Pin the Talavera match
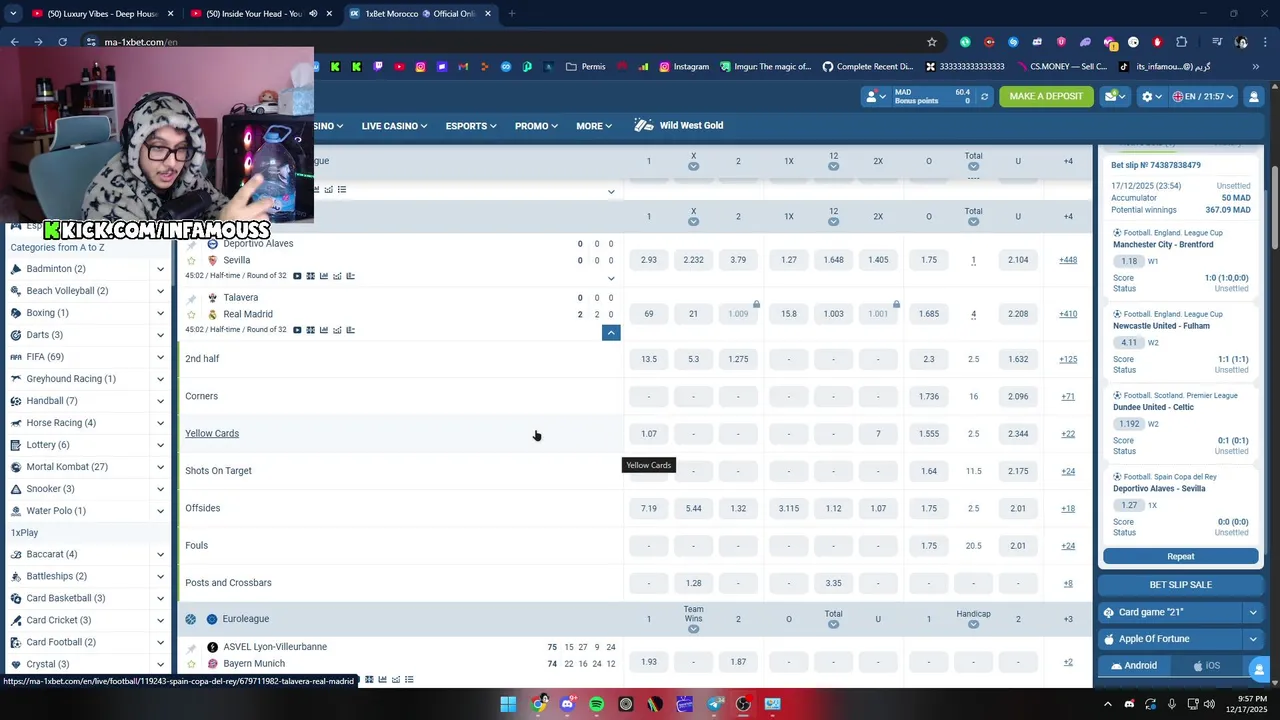This screenshot has height=720, width=1280. click(191, 298)
